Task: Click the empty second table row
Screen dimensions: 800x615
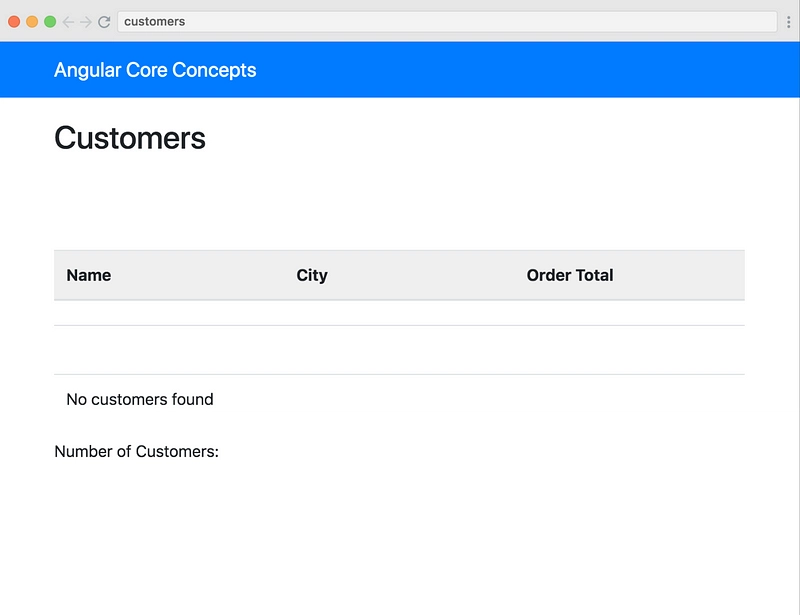Action: [399, 350]
